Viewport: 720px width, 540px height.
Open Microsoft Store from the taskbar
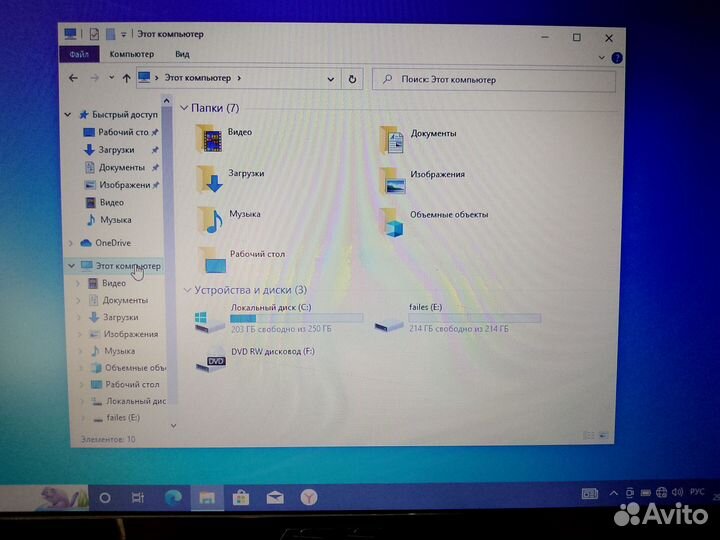point(241,497)
